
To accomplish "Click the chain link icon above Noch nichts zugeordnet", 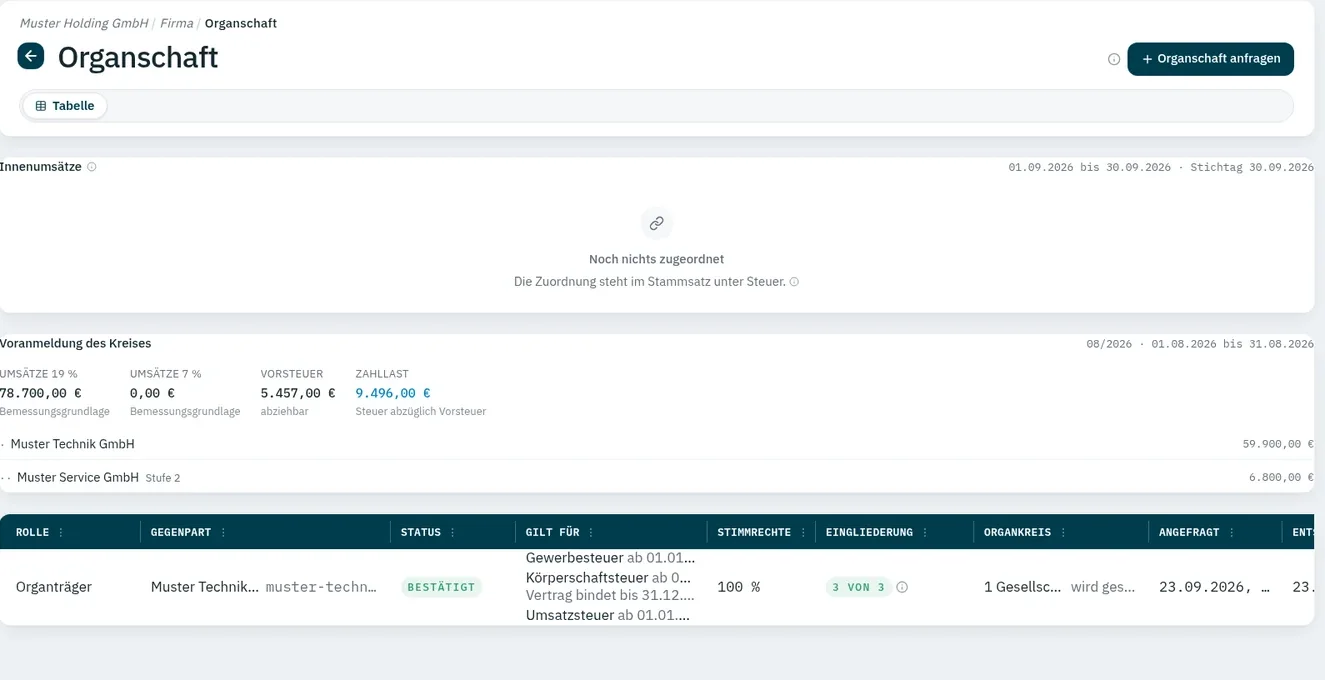I will [x=656, y=223].
